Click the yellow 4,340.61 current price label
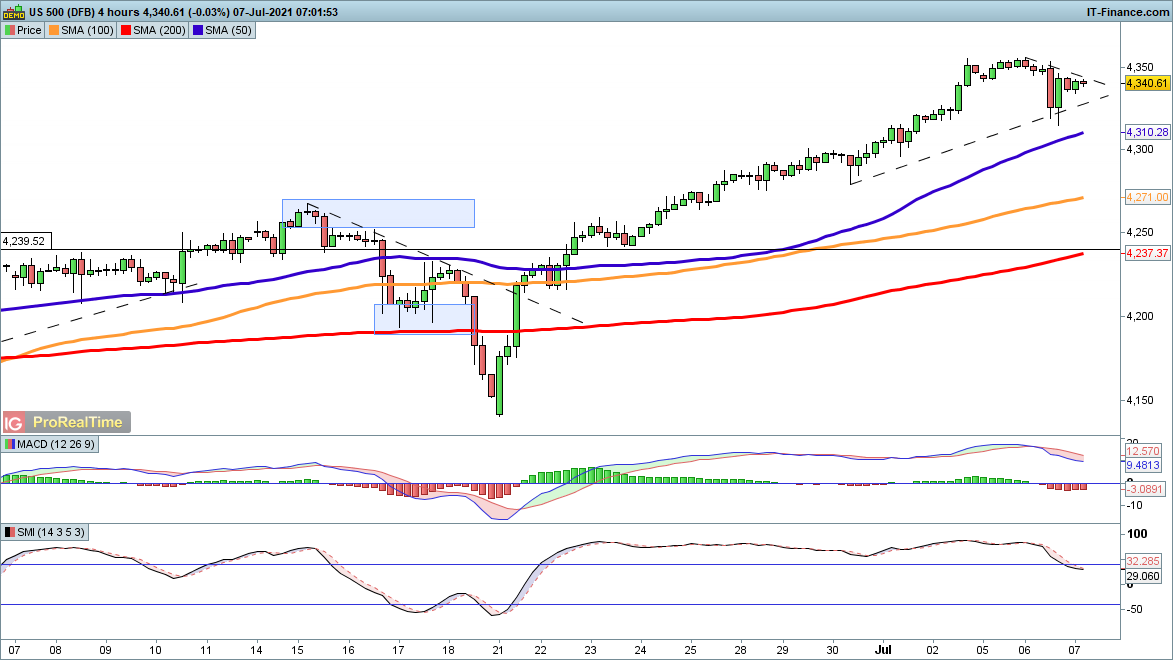1173x660 pixels. point(1147,83)
